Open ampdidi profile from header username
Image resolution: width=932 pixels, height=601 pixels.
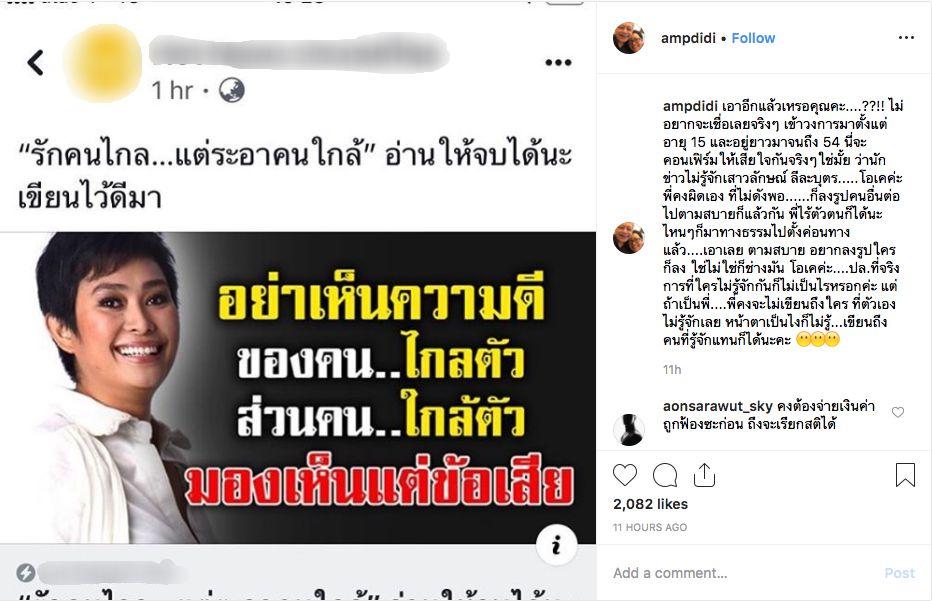tap(688, 38)
